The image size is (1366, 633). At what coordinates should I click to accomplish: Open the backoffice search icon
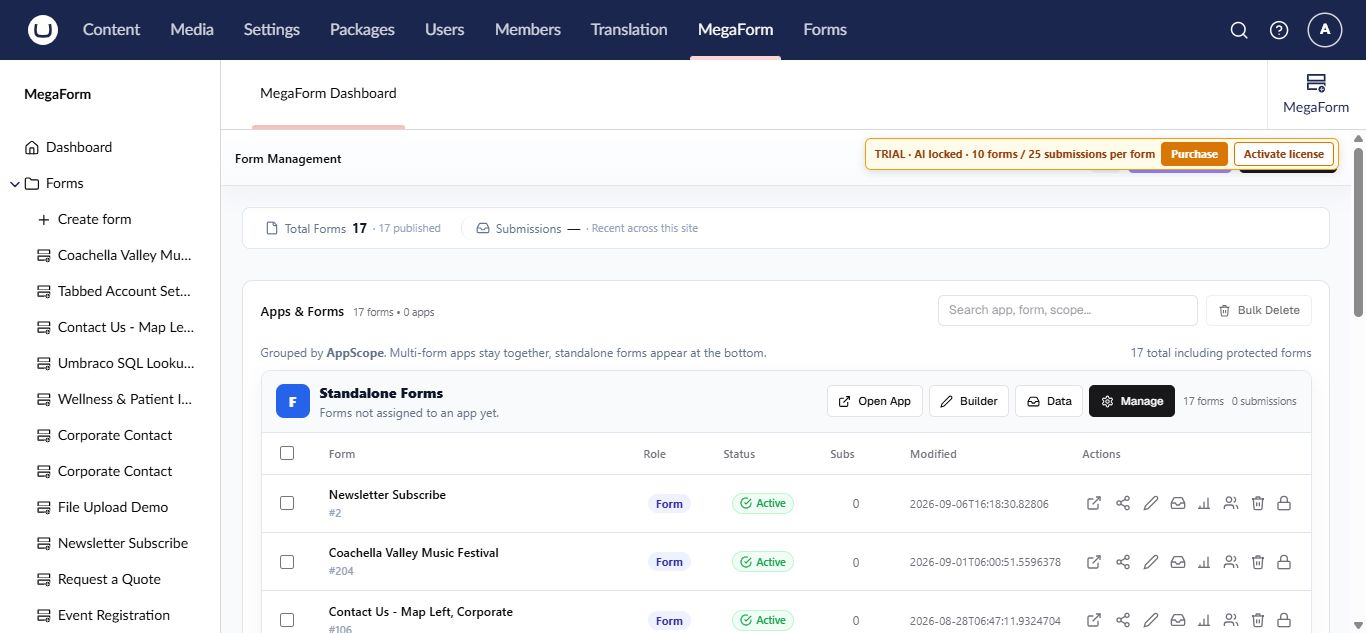[1239, 30]
